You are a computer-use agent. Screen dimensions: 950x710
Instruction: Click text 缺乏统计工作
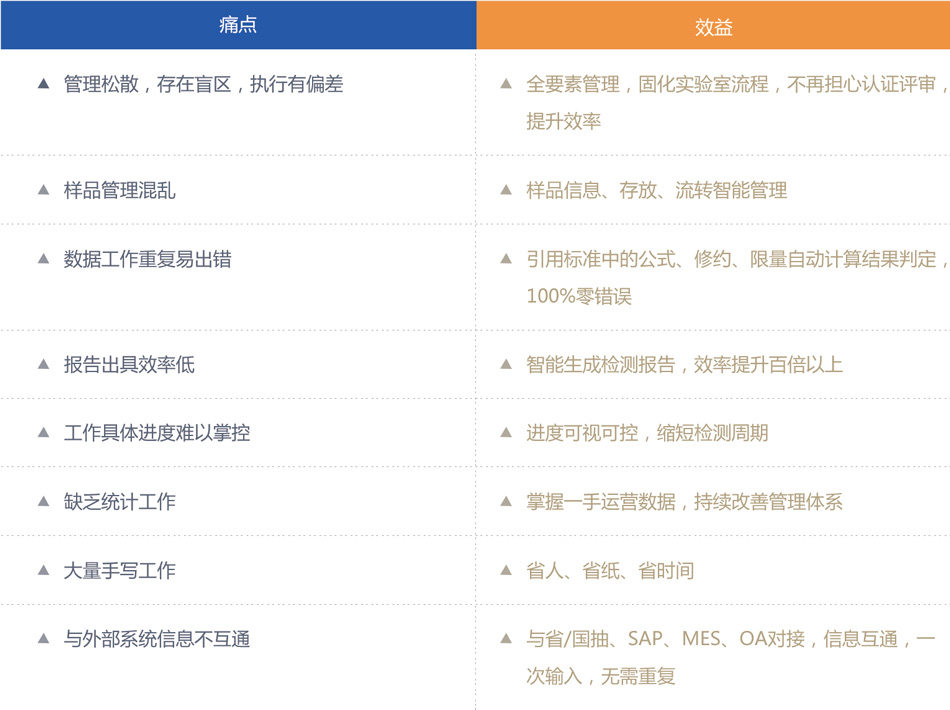pyautogui.click(x=119, y=502)
